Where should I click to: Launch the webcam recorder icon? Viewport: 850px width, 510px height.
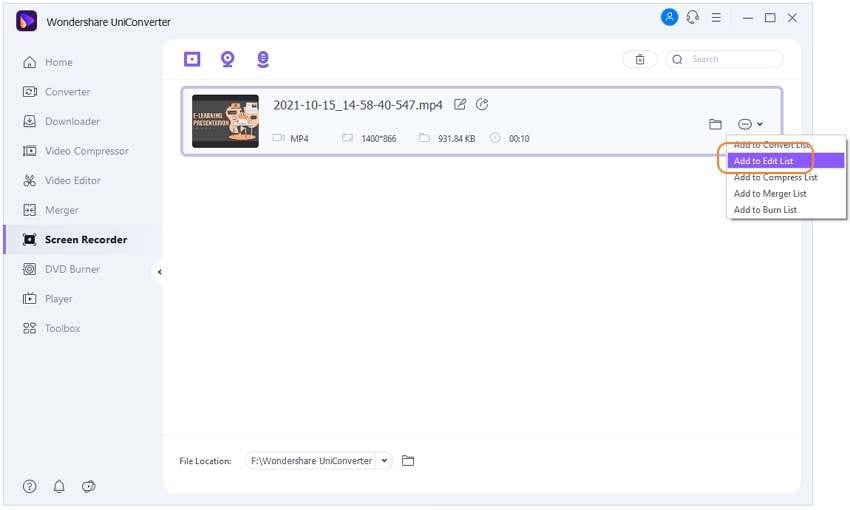click(228, 59)
